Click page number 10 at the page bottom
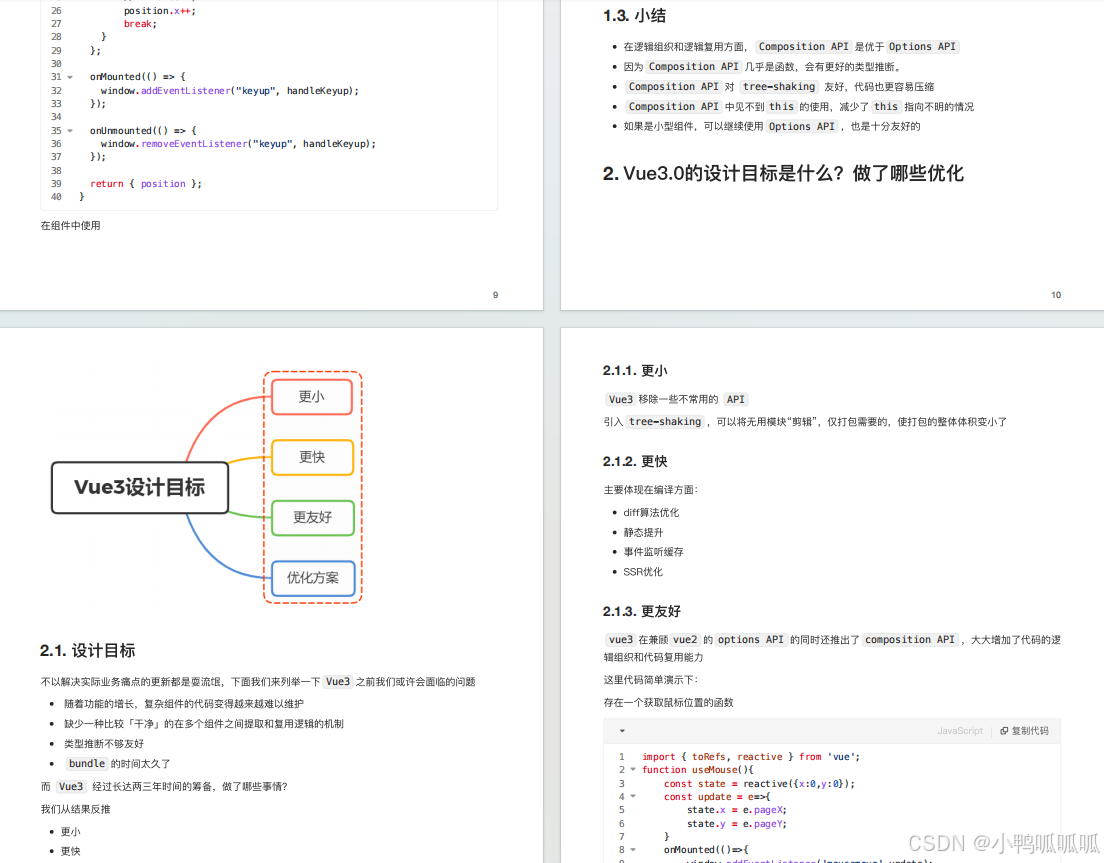This screenshot has height=863, width=1104. pyautogui.click(x=1056, y=295)
